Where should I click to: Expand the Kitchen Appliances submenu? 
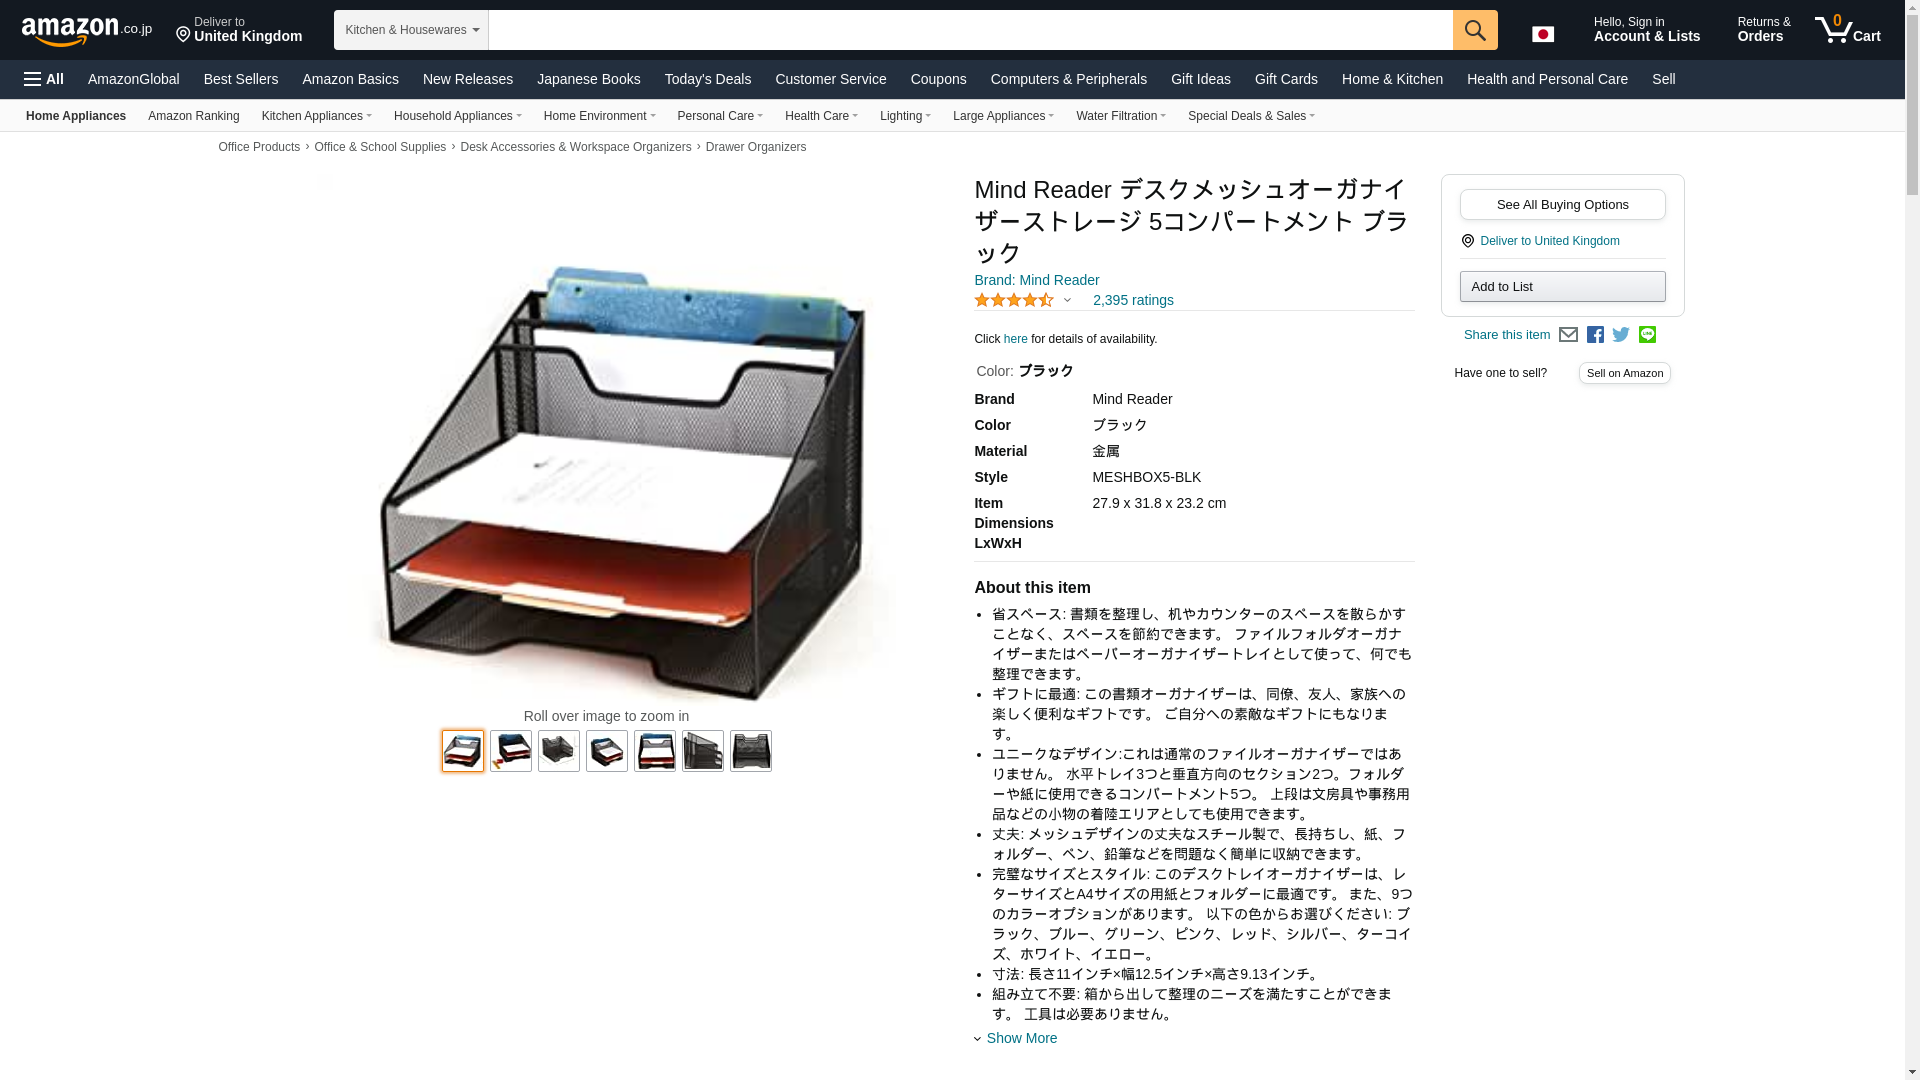point(316,116)
